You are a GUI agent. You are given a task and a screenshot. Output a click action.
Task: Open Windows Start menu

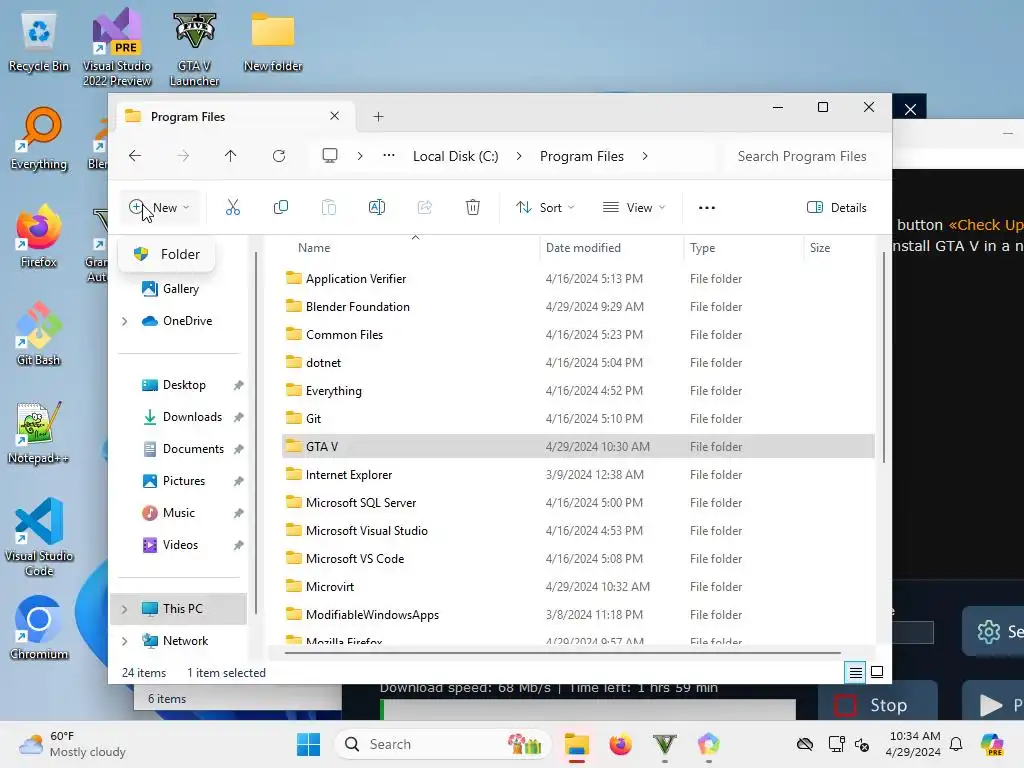click(x=308, y=744)
